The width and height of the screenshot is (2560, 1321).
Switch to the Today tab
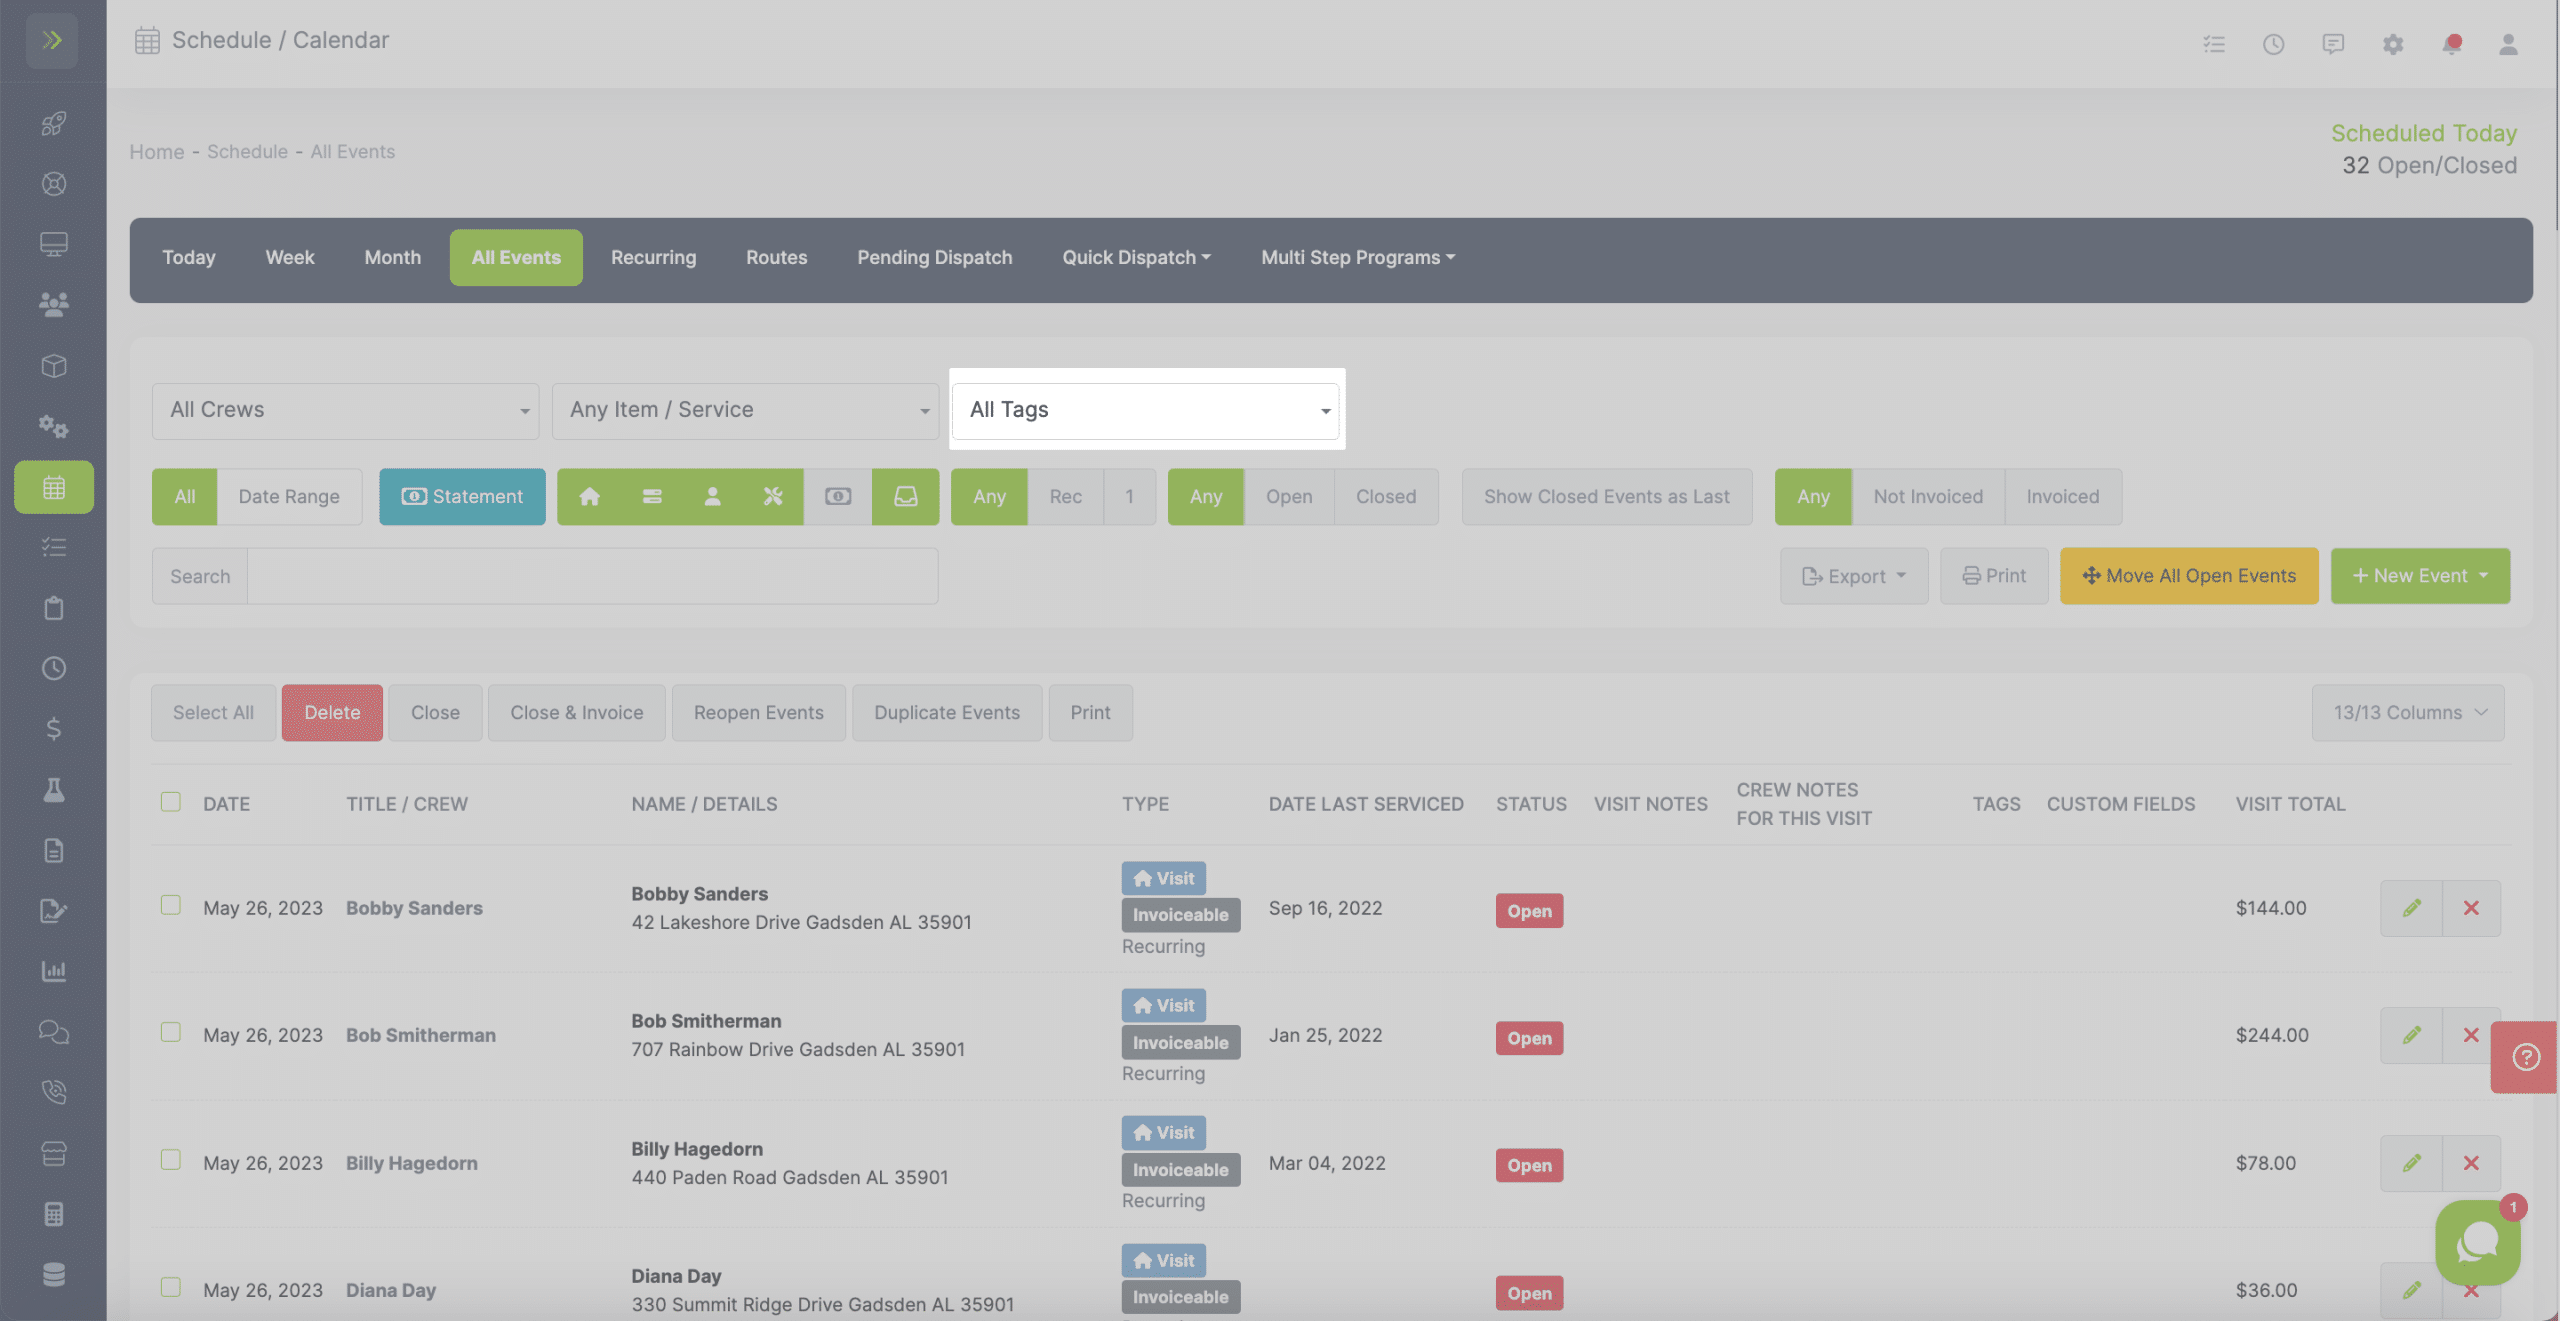coord(189,258)
